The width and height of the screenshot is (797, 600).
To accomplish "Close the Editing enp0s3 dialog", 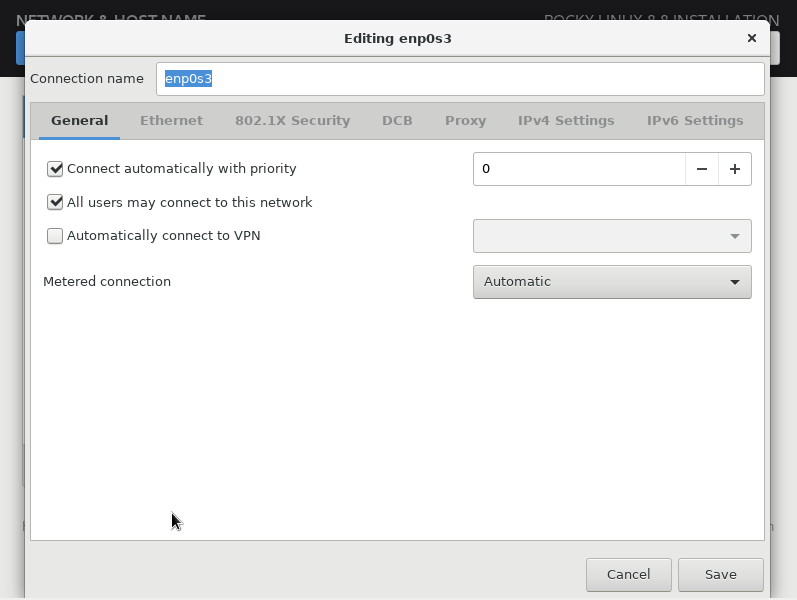I will (752, 38).
